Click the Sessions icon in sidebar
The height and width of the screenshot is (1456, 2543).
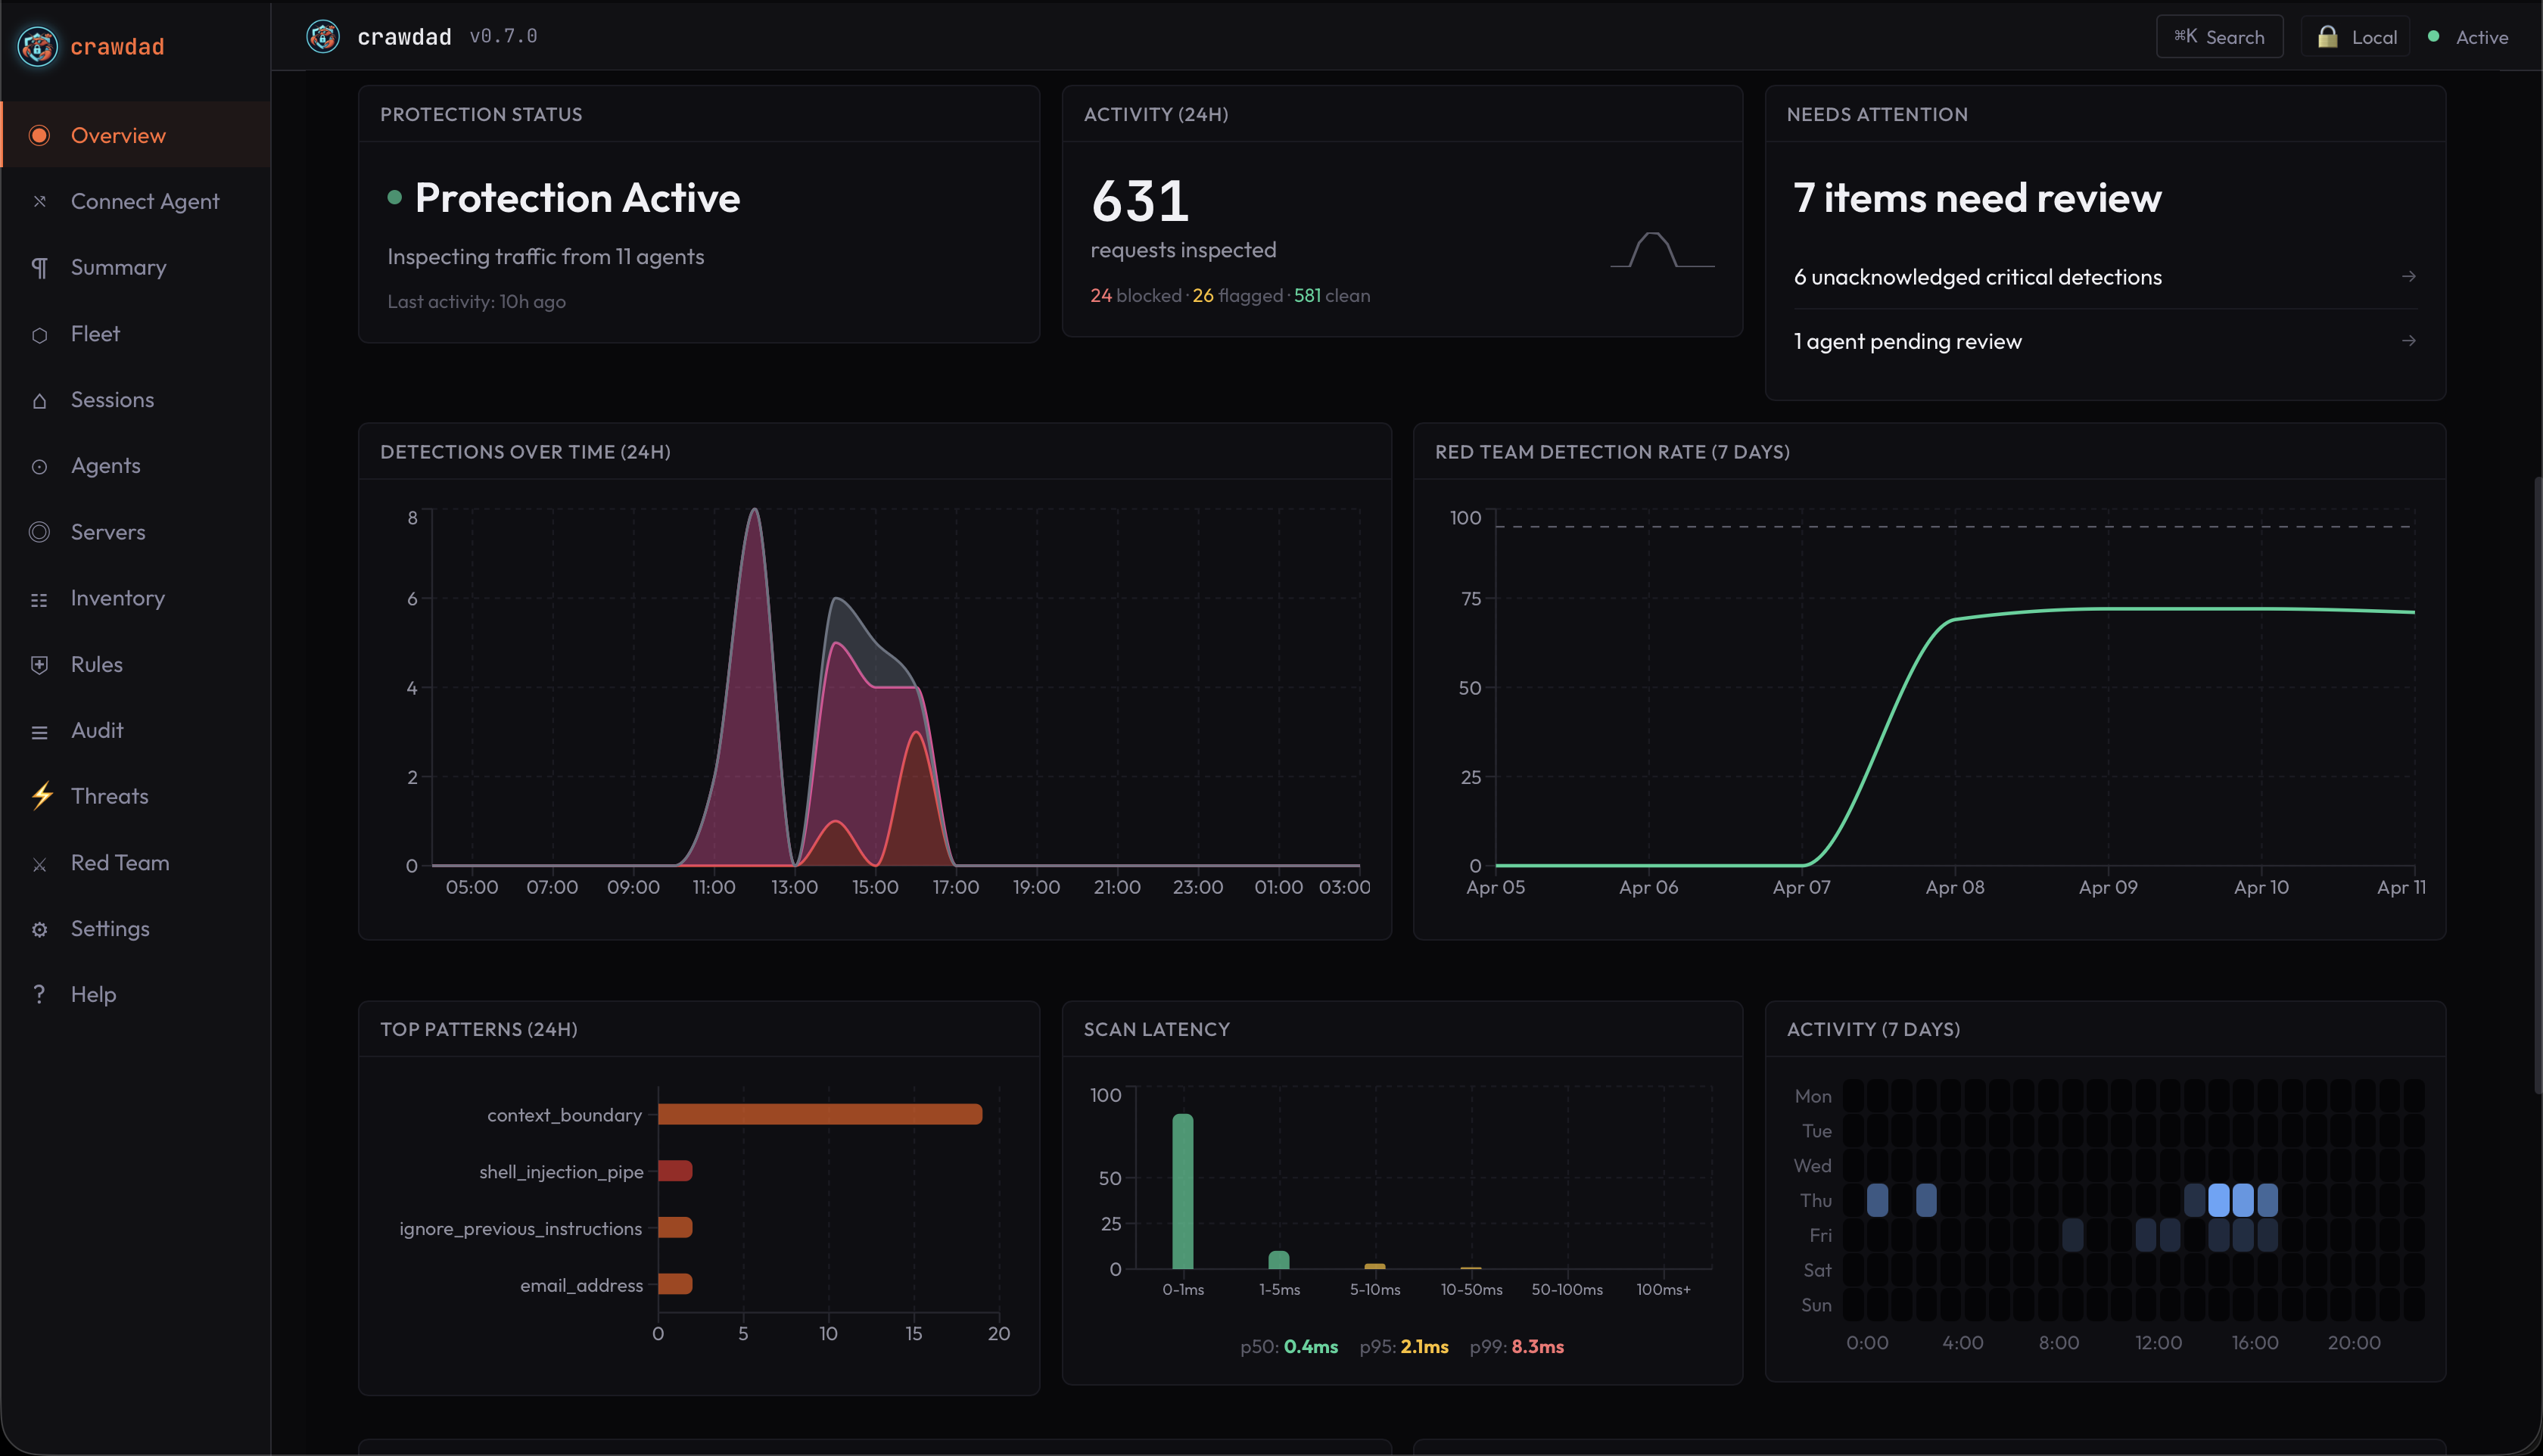pos(39,400)
